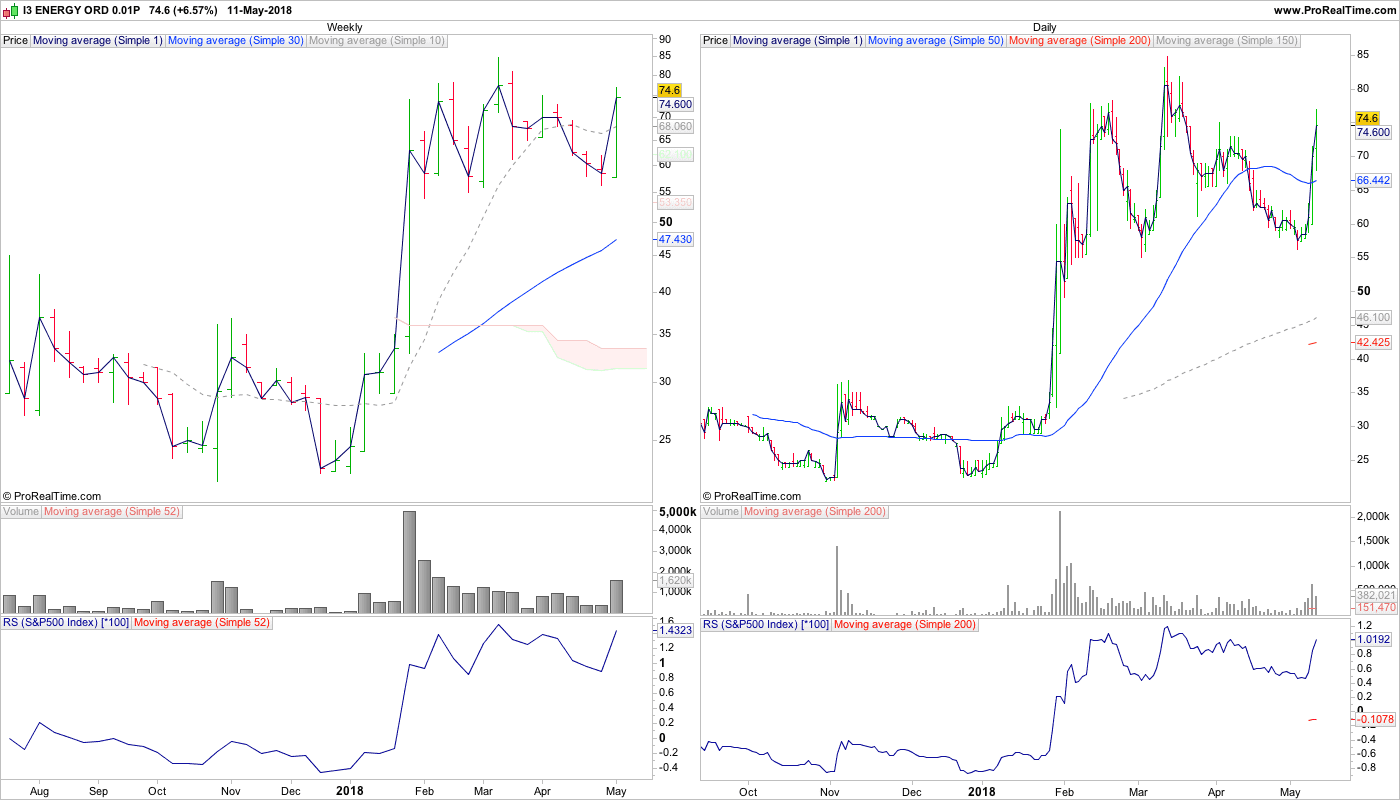Select Moving average (Simple 1) in Daily chart
Screen dimensions: 1400x800
click(x=797, y=41)
